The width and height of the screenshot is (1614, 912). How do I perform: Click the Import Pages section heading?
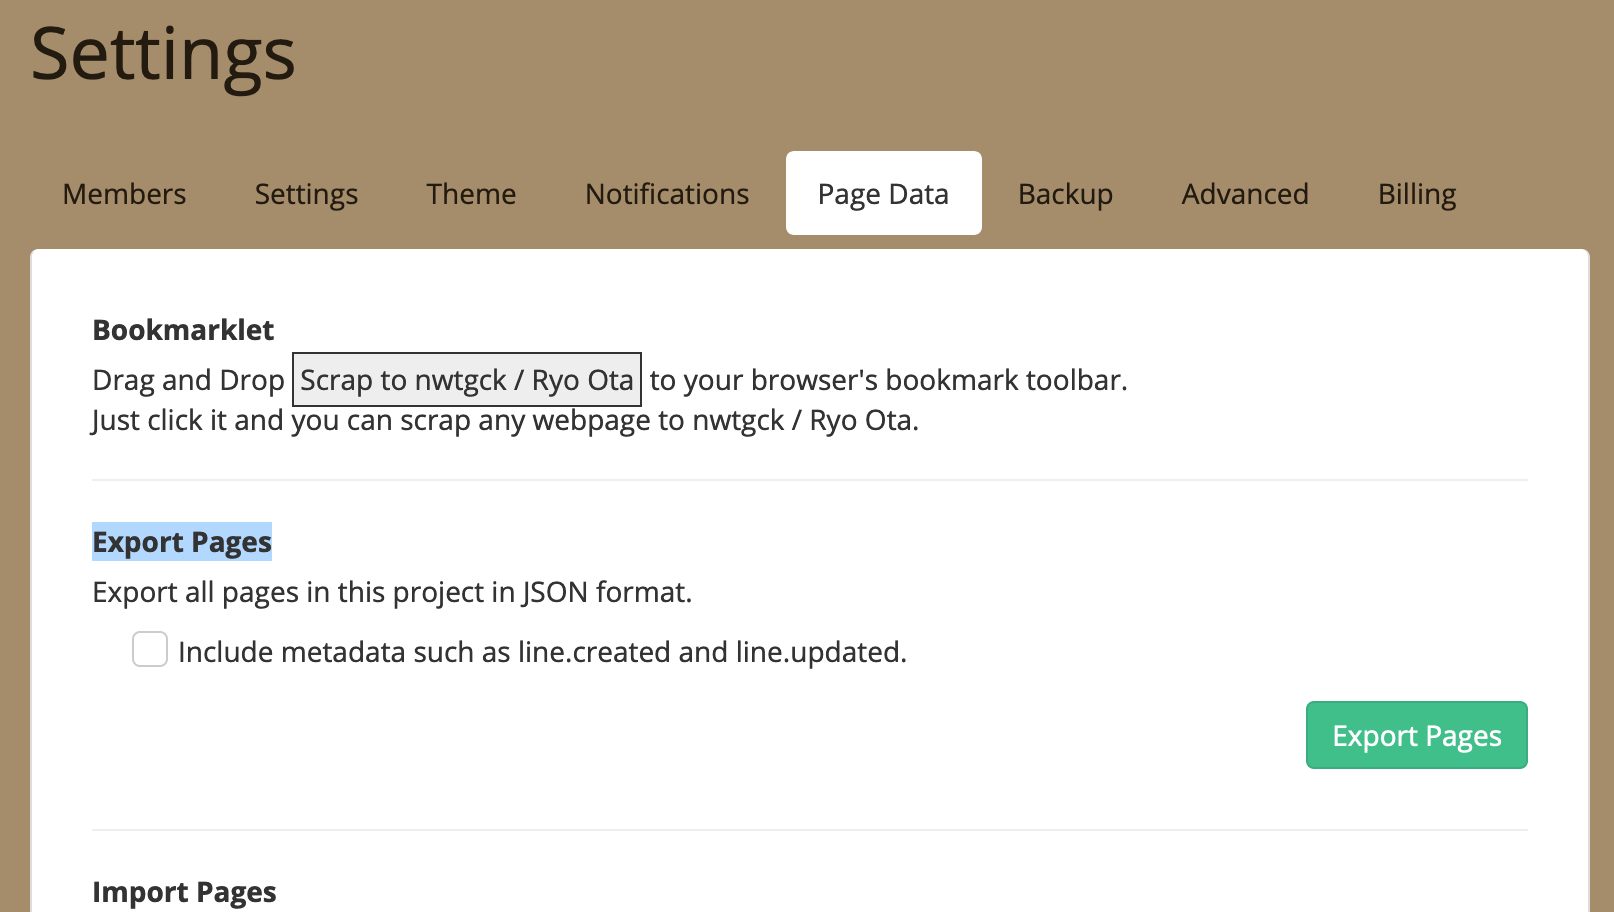point(184,892)
